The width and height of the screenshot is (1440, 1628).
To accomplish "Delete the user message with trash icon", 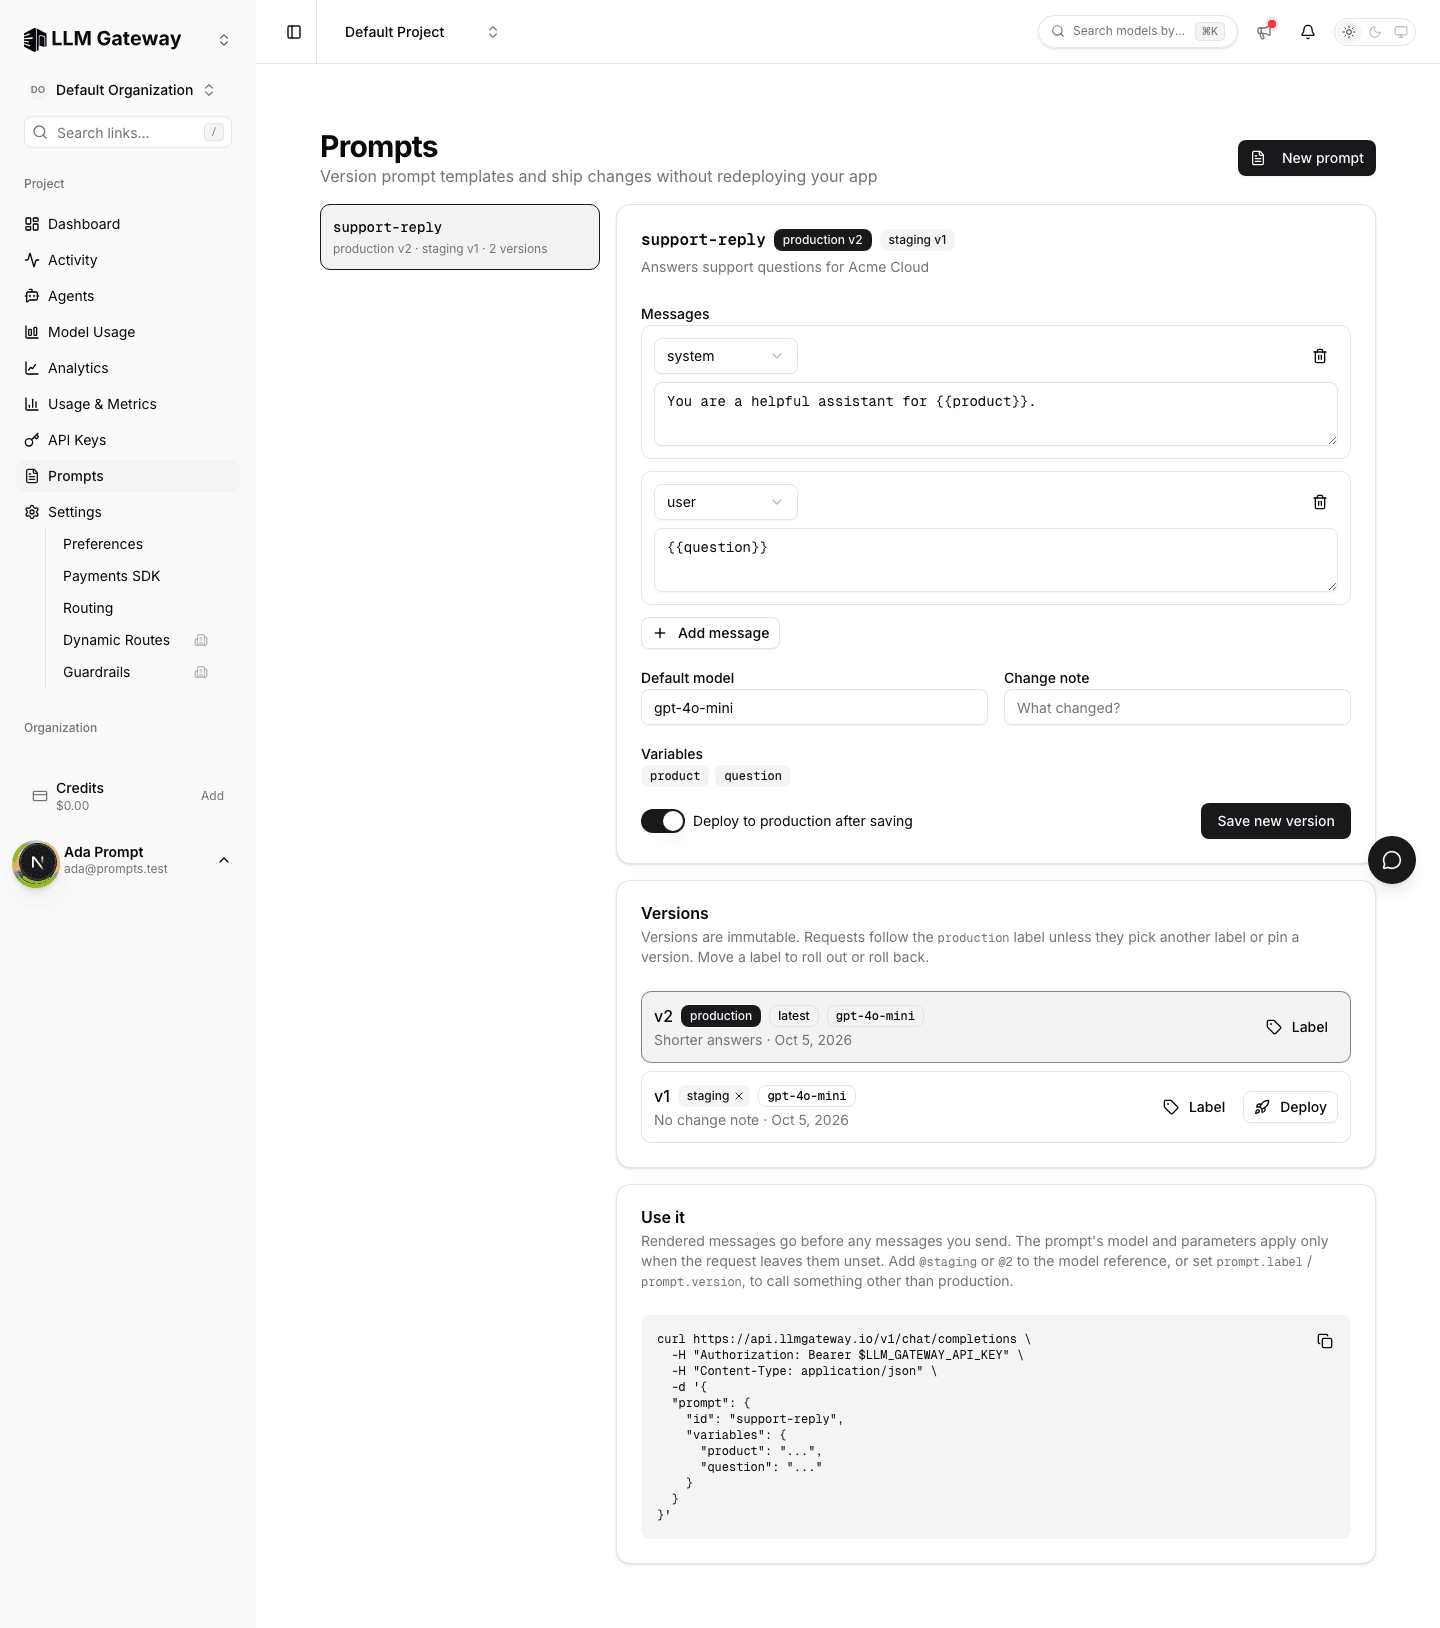I will point(1319,502).
